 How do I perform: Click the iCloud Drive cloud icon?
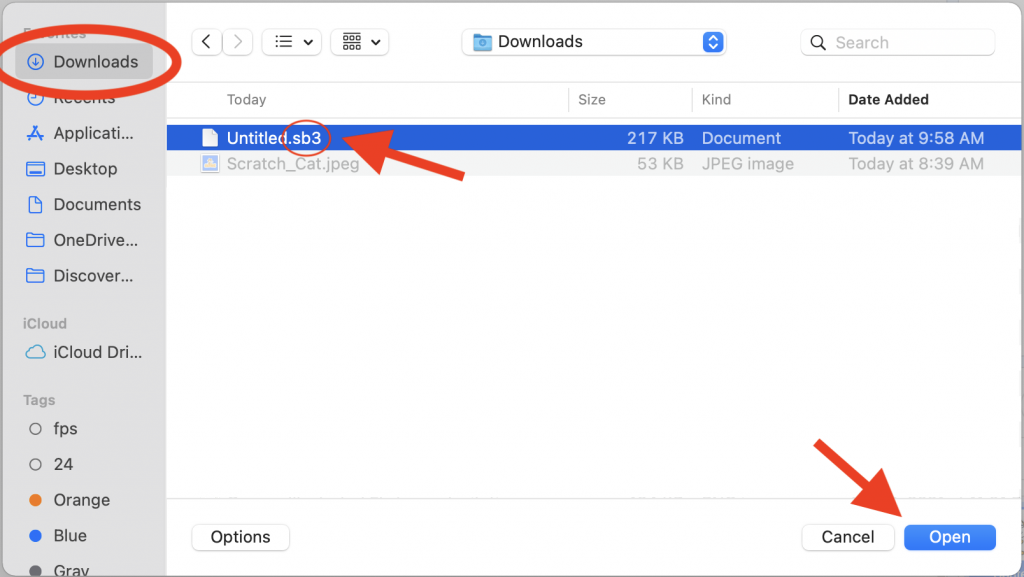(x=36, y=352)
